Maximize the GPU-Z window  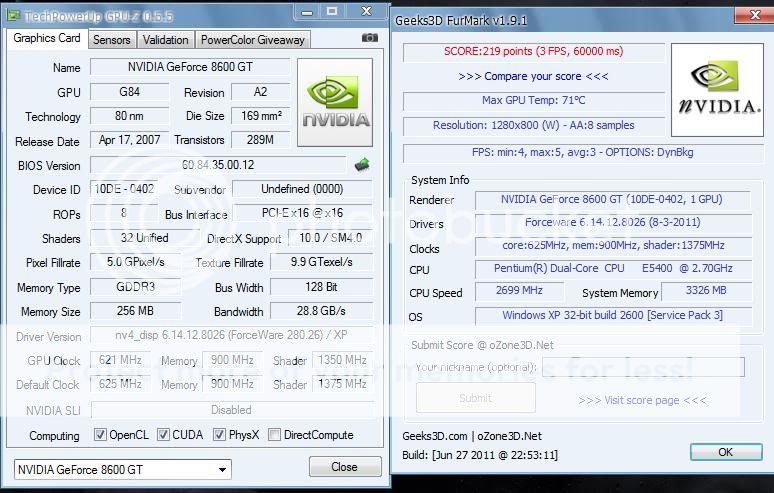pos(332,12)
